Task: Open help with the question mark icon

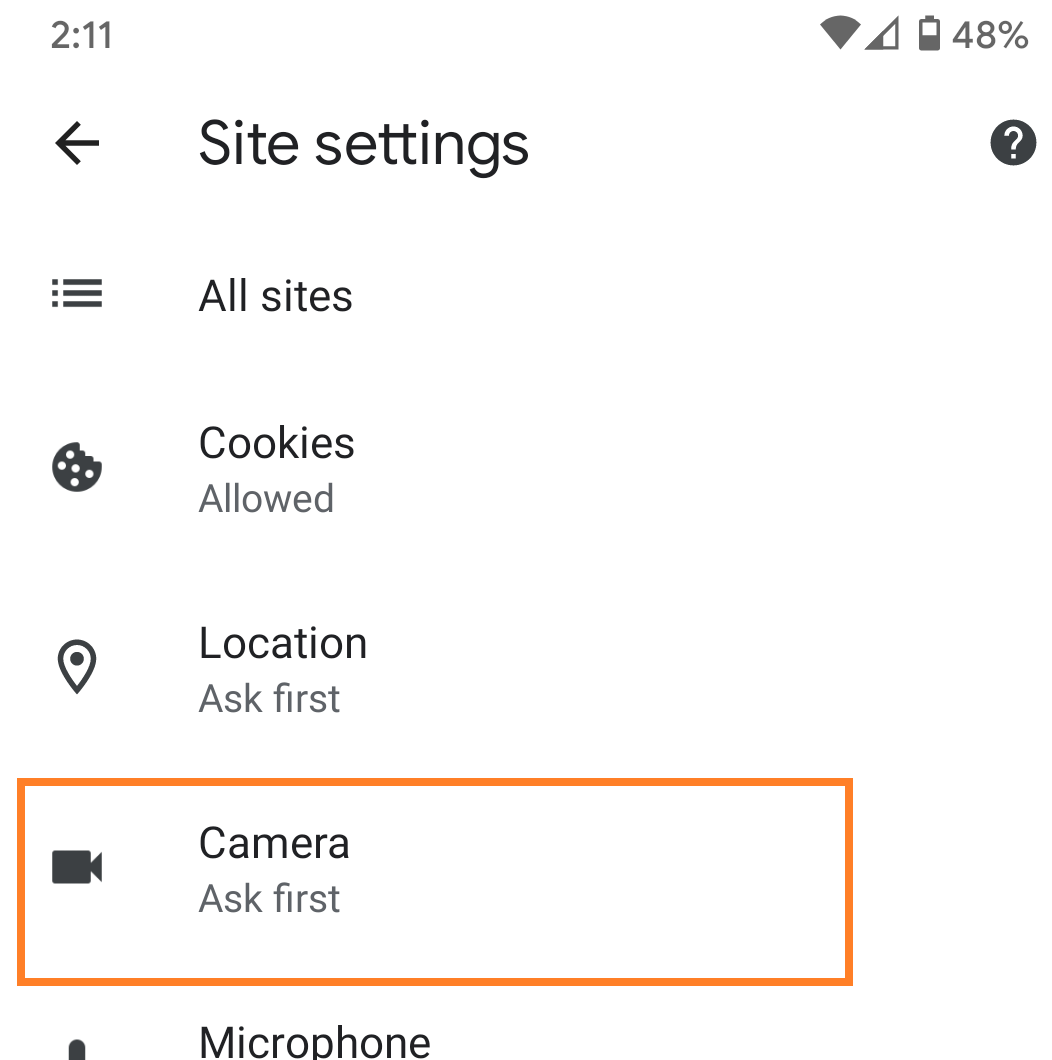Action: coord(1012,143)
